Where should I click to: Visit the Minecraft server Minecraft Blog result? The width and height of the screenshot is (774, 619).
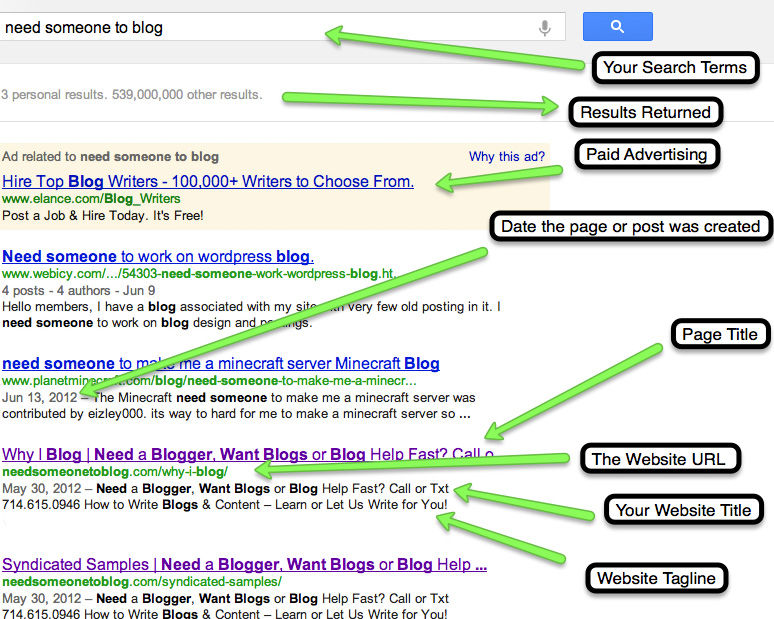pos(220,363)
